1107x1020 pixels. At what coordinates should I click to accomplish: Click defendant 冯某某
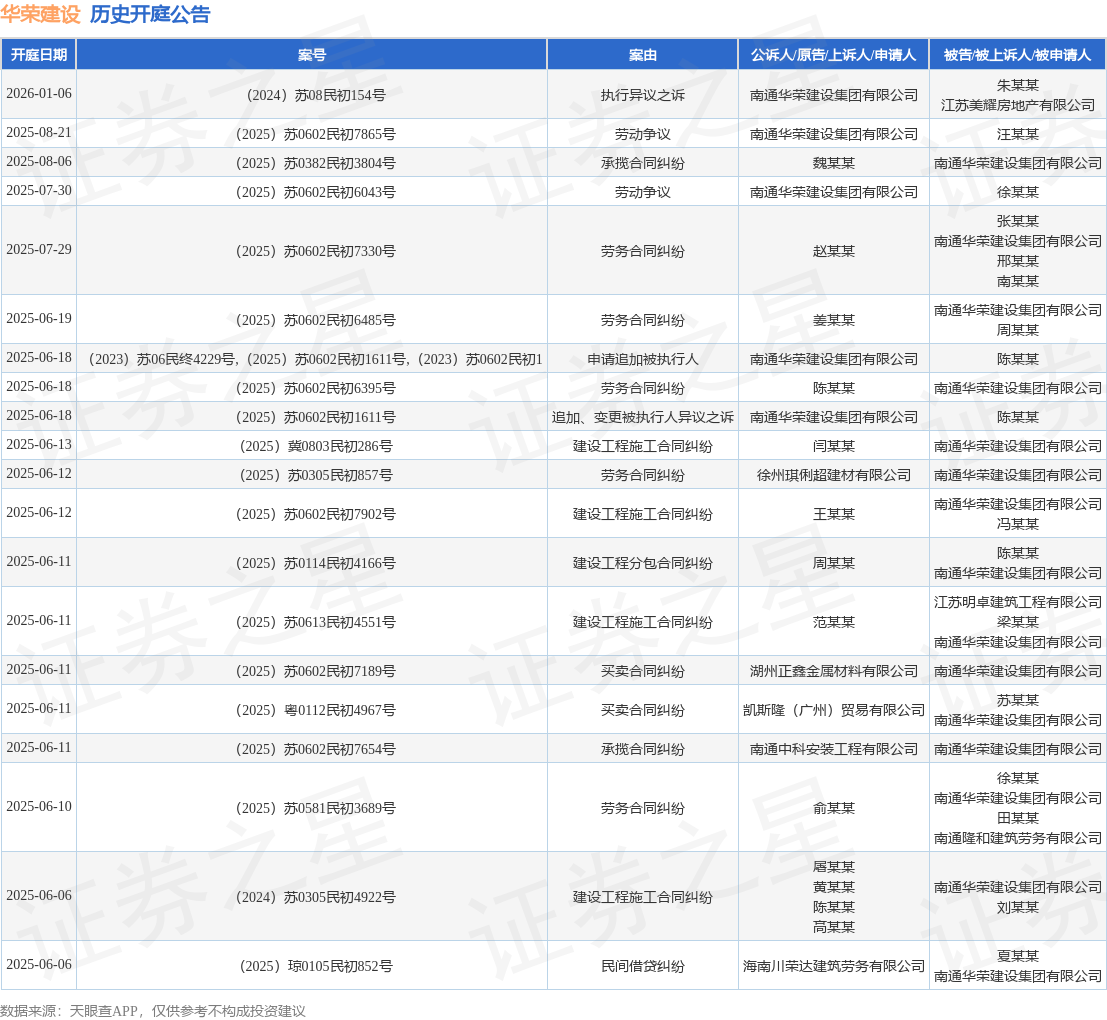(x=1017, y=524)
